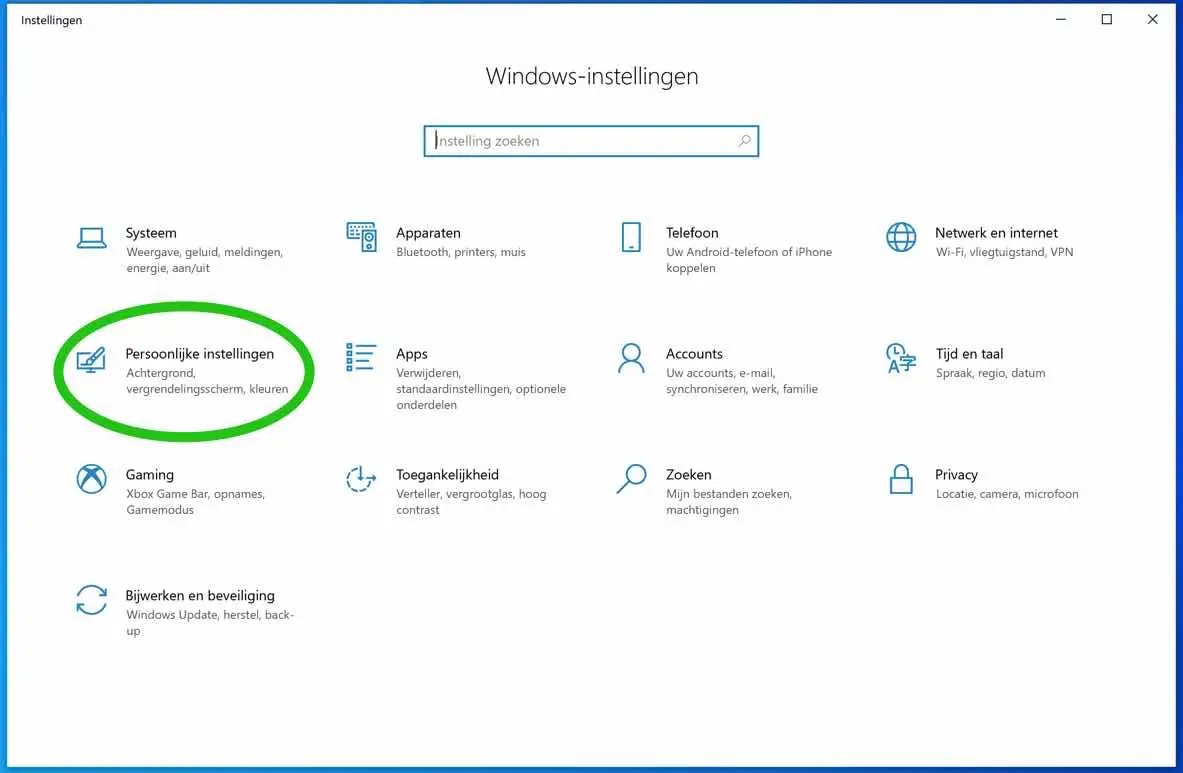
Task: Open the 'Gaming' heading
Action: click(149, 474)
